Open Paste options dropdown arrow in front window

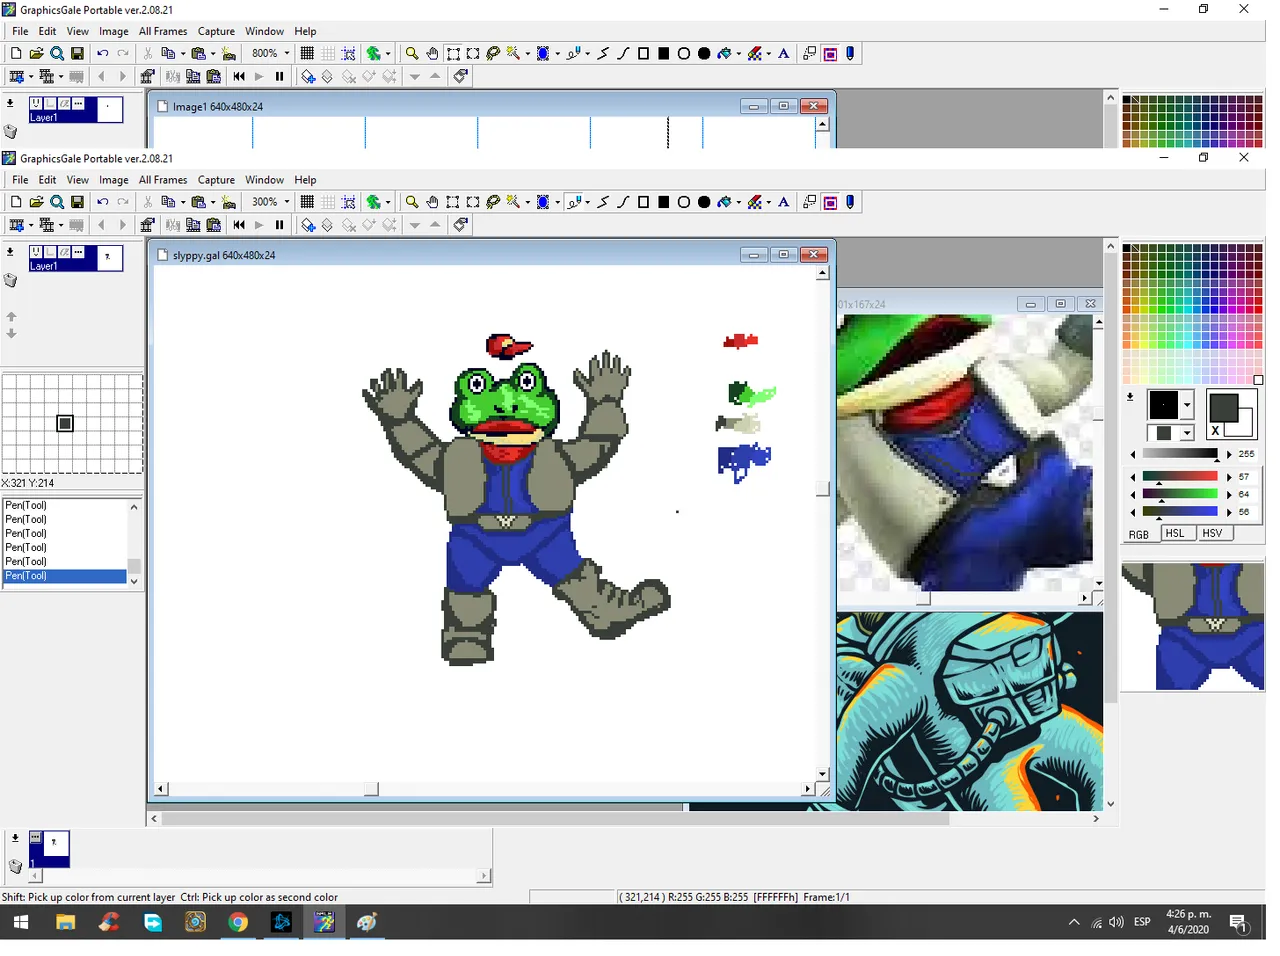tap(213, 202)
